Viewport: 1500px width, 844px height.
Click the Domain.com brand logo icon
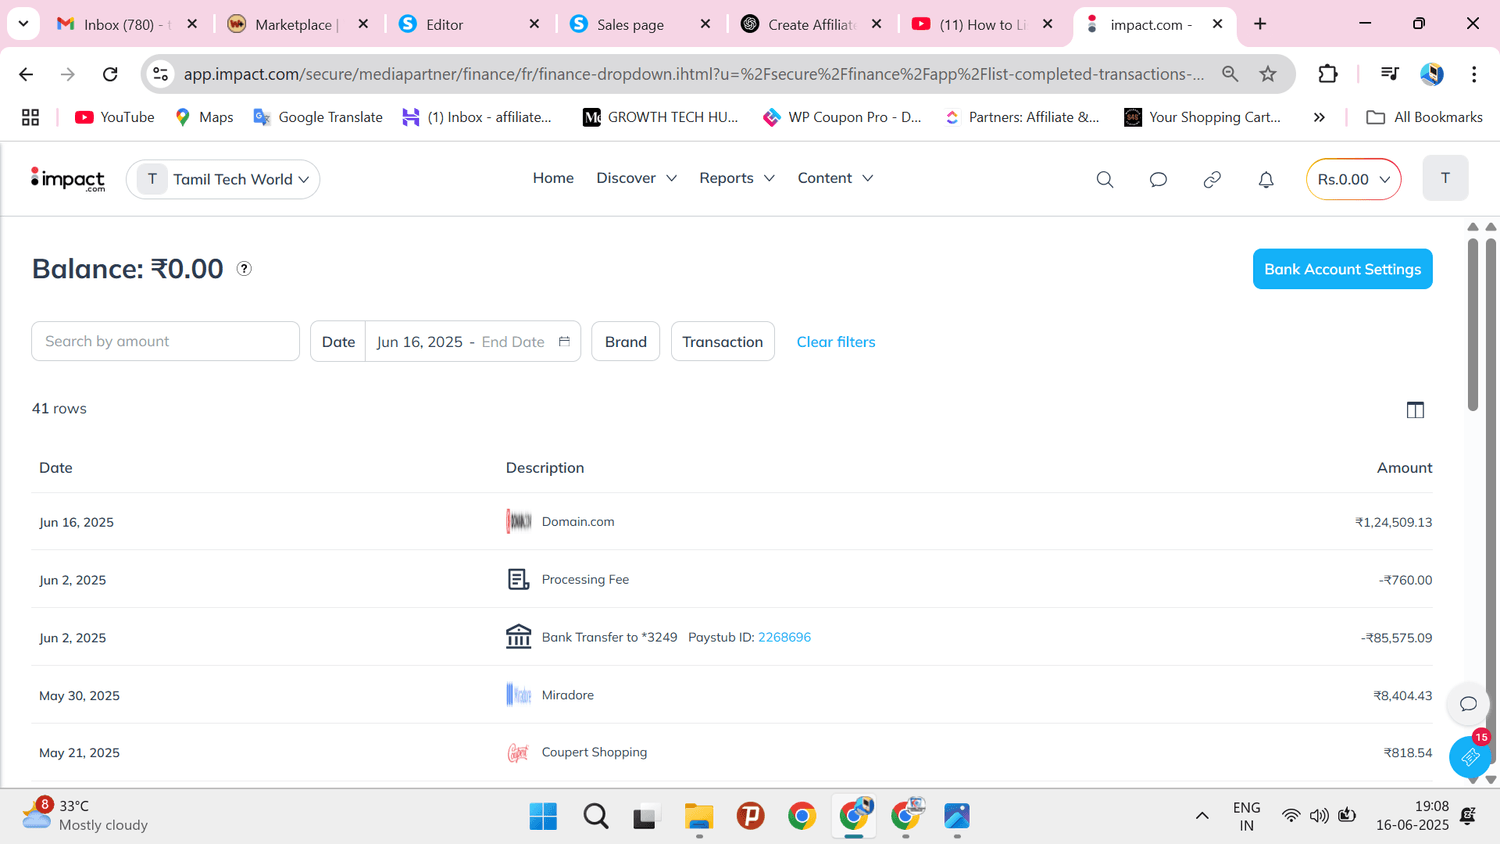[518, 521]
